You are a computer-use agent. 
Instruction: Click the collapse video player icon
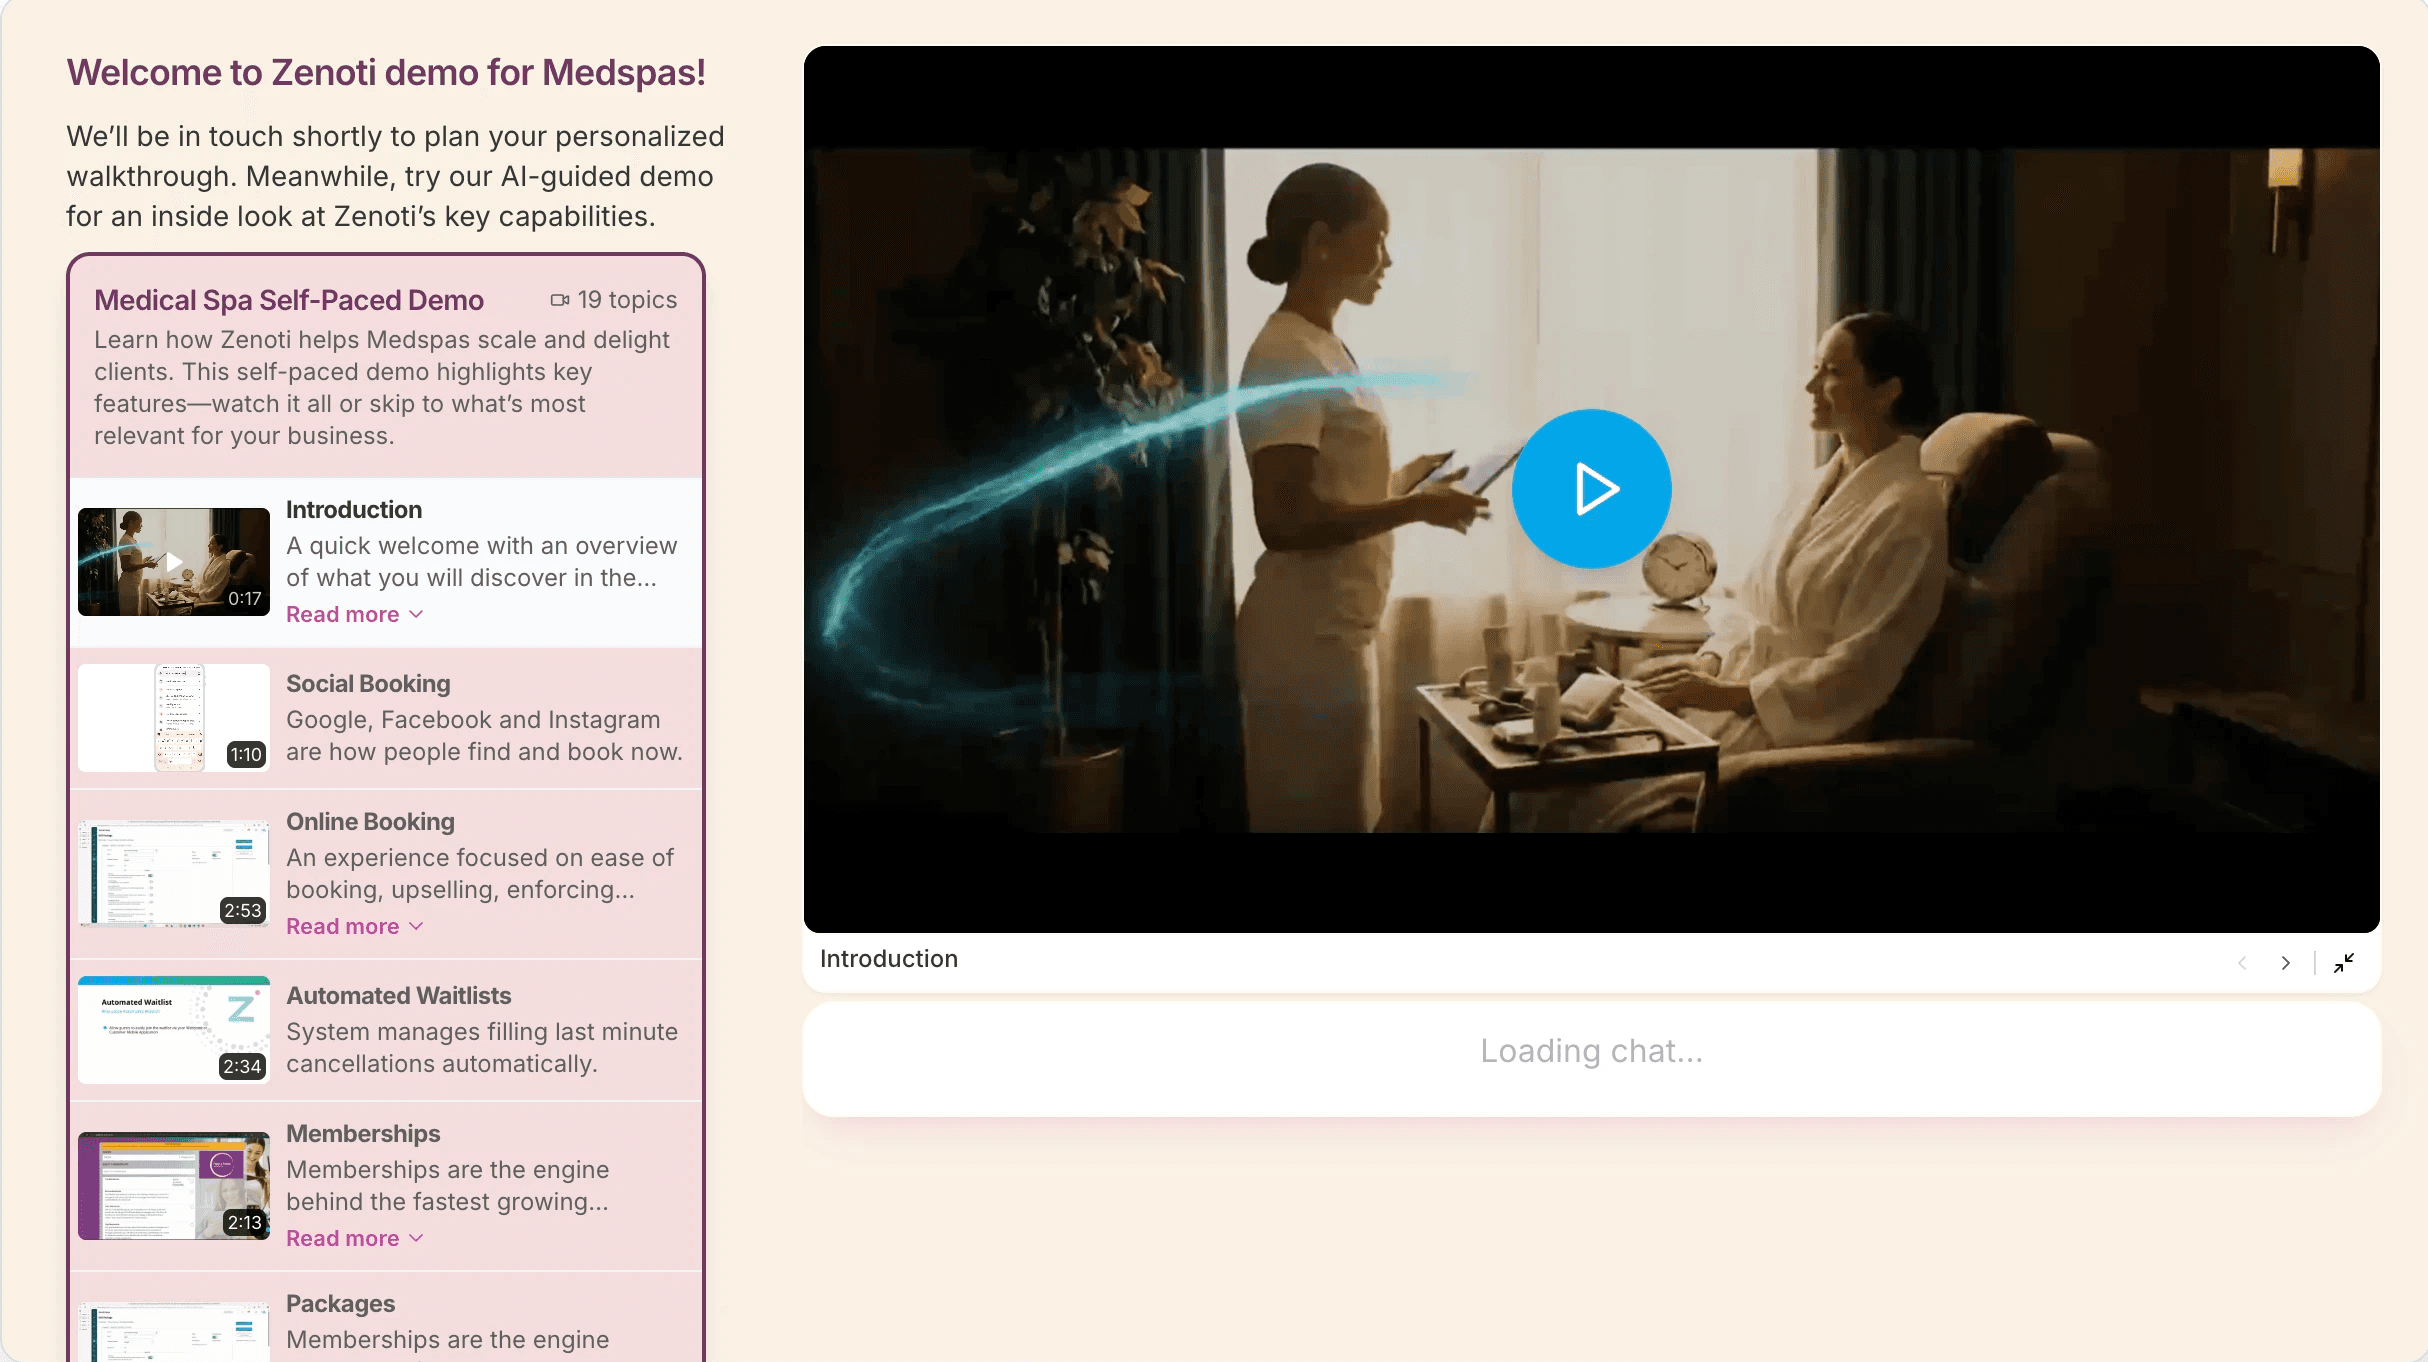(x=2344, y=962)
